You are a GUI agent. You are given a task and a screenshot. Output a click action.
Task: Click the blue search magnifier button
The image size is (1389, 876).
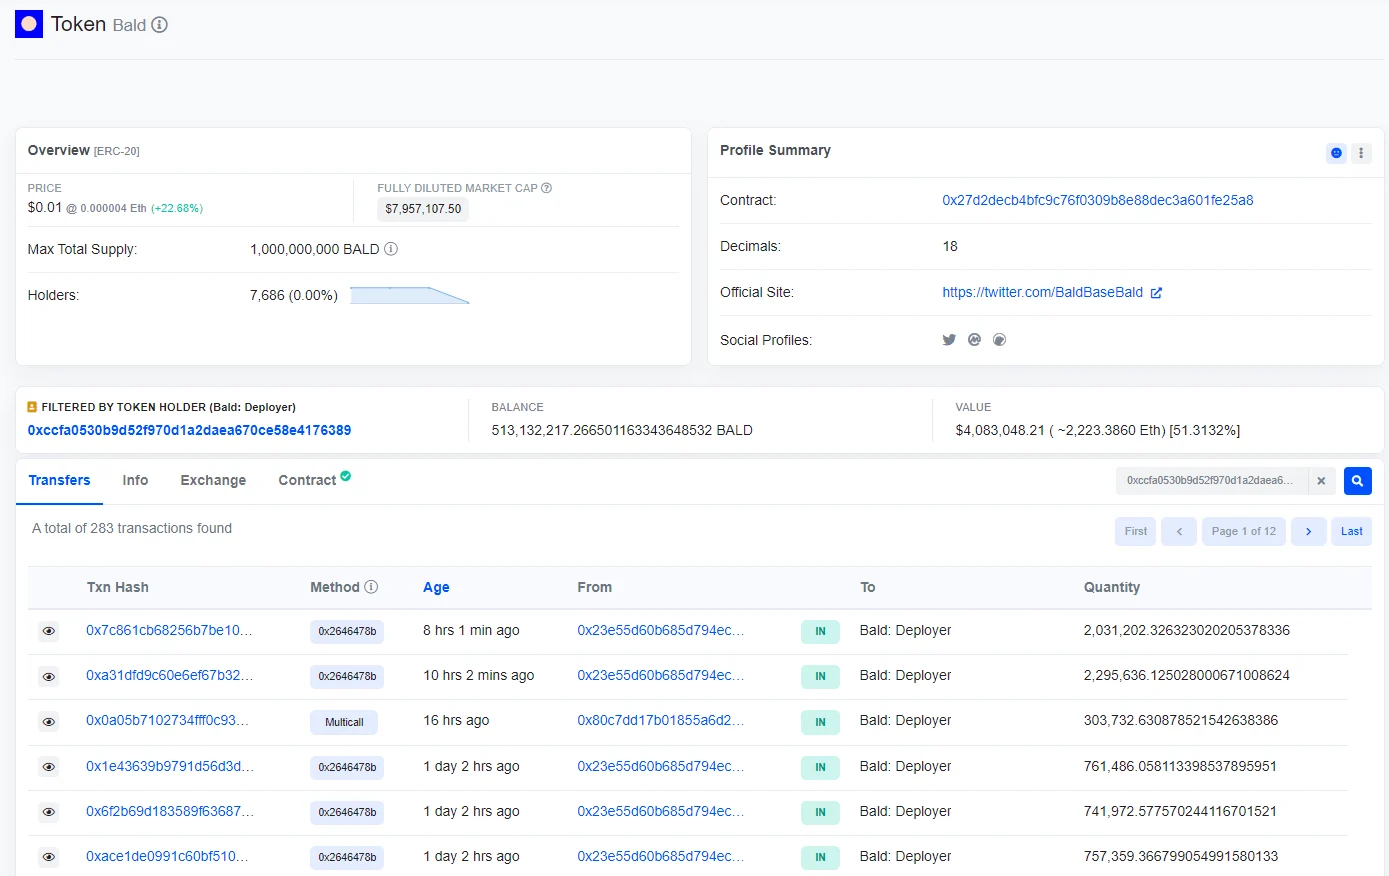(1357, 481)
